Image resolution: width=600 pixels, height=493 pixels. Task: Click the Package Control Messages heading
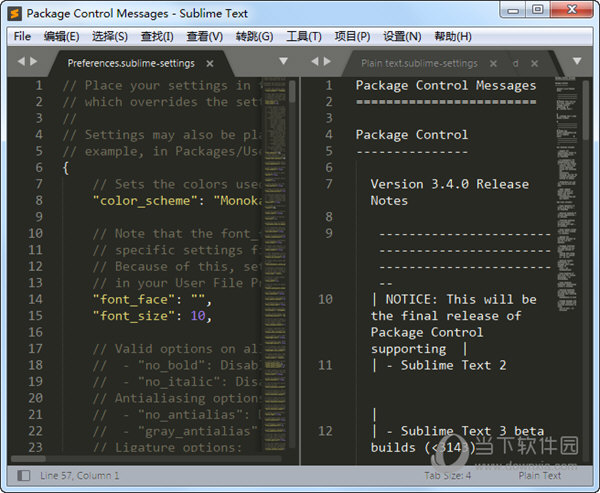pyautogui.click(x=446, y=86)
